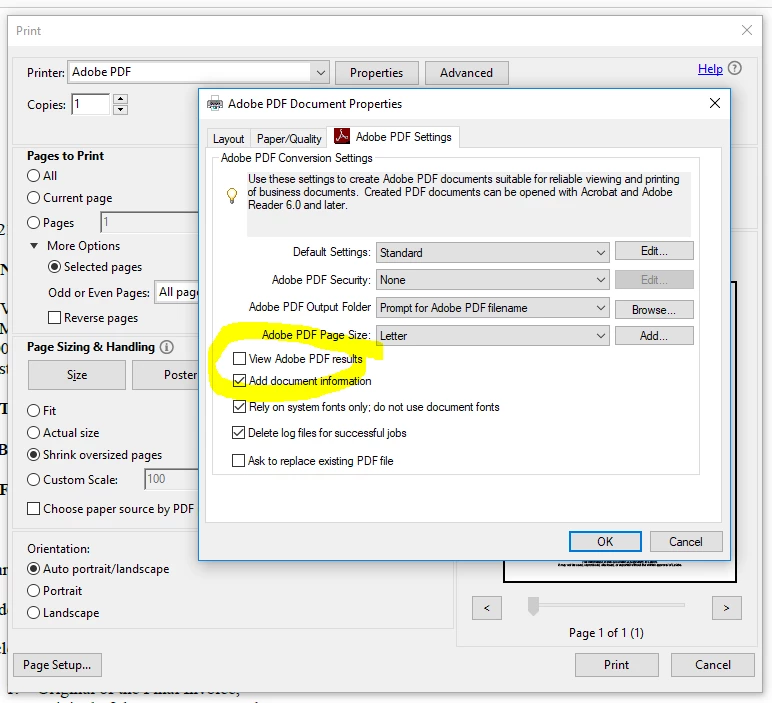Viewport: 772px width, 703px height.
Task: Confirm properties dialog with OK
Action: click(605, 542)
